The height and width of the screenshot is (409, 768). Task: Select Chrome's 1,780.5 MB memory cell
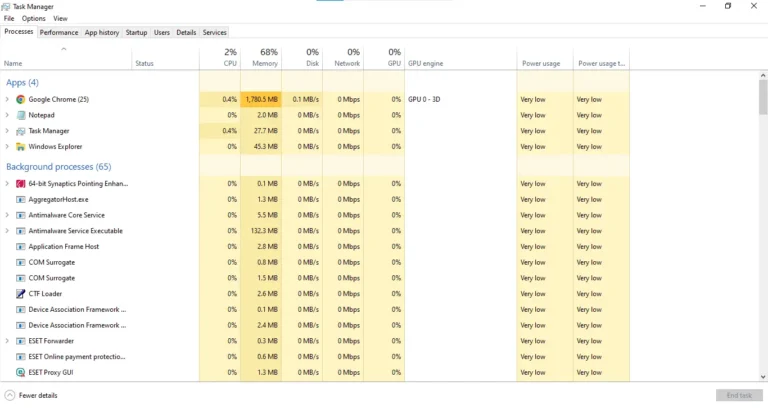261,99
